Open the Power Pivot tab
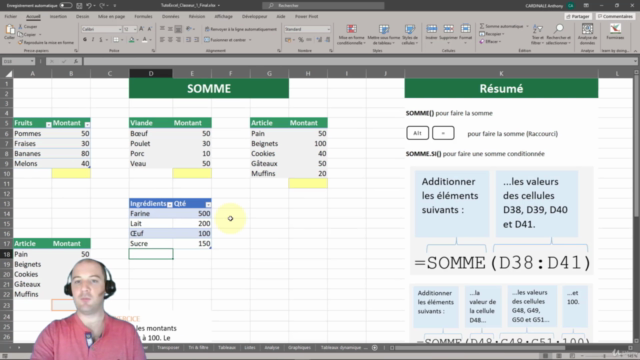The height and width of the screenshot is (360, 640). point(306,16)
